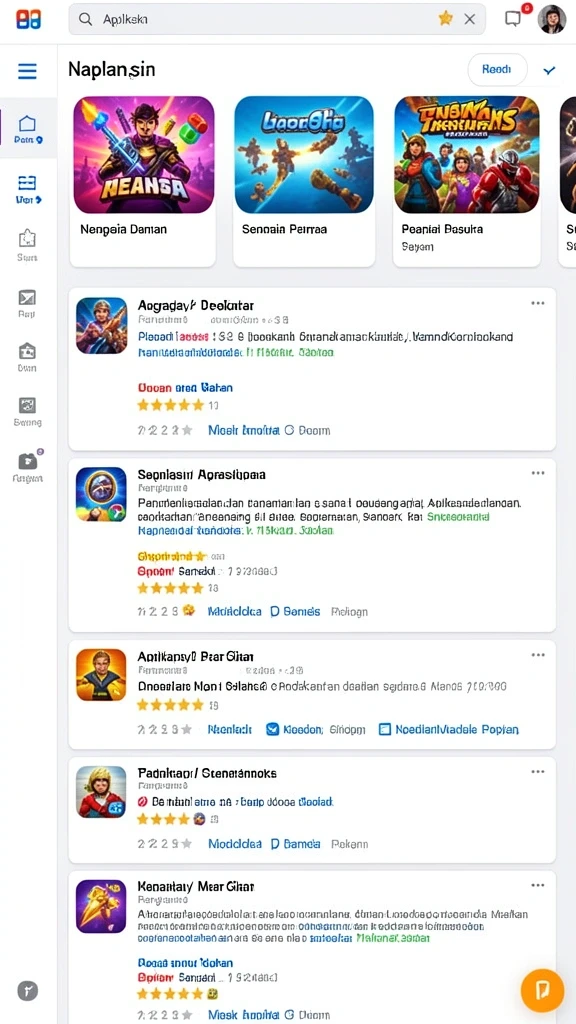Open the hamburger menu icon
Image resolution: width=576 pixels, height=1024 pixels.
point(27,71)
